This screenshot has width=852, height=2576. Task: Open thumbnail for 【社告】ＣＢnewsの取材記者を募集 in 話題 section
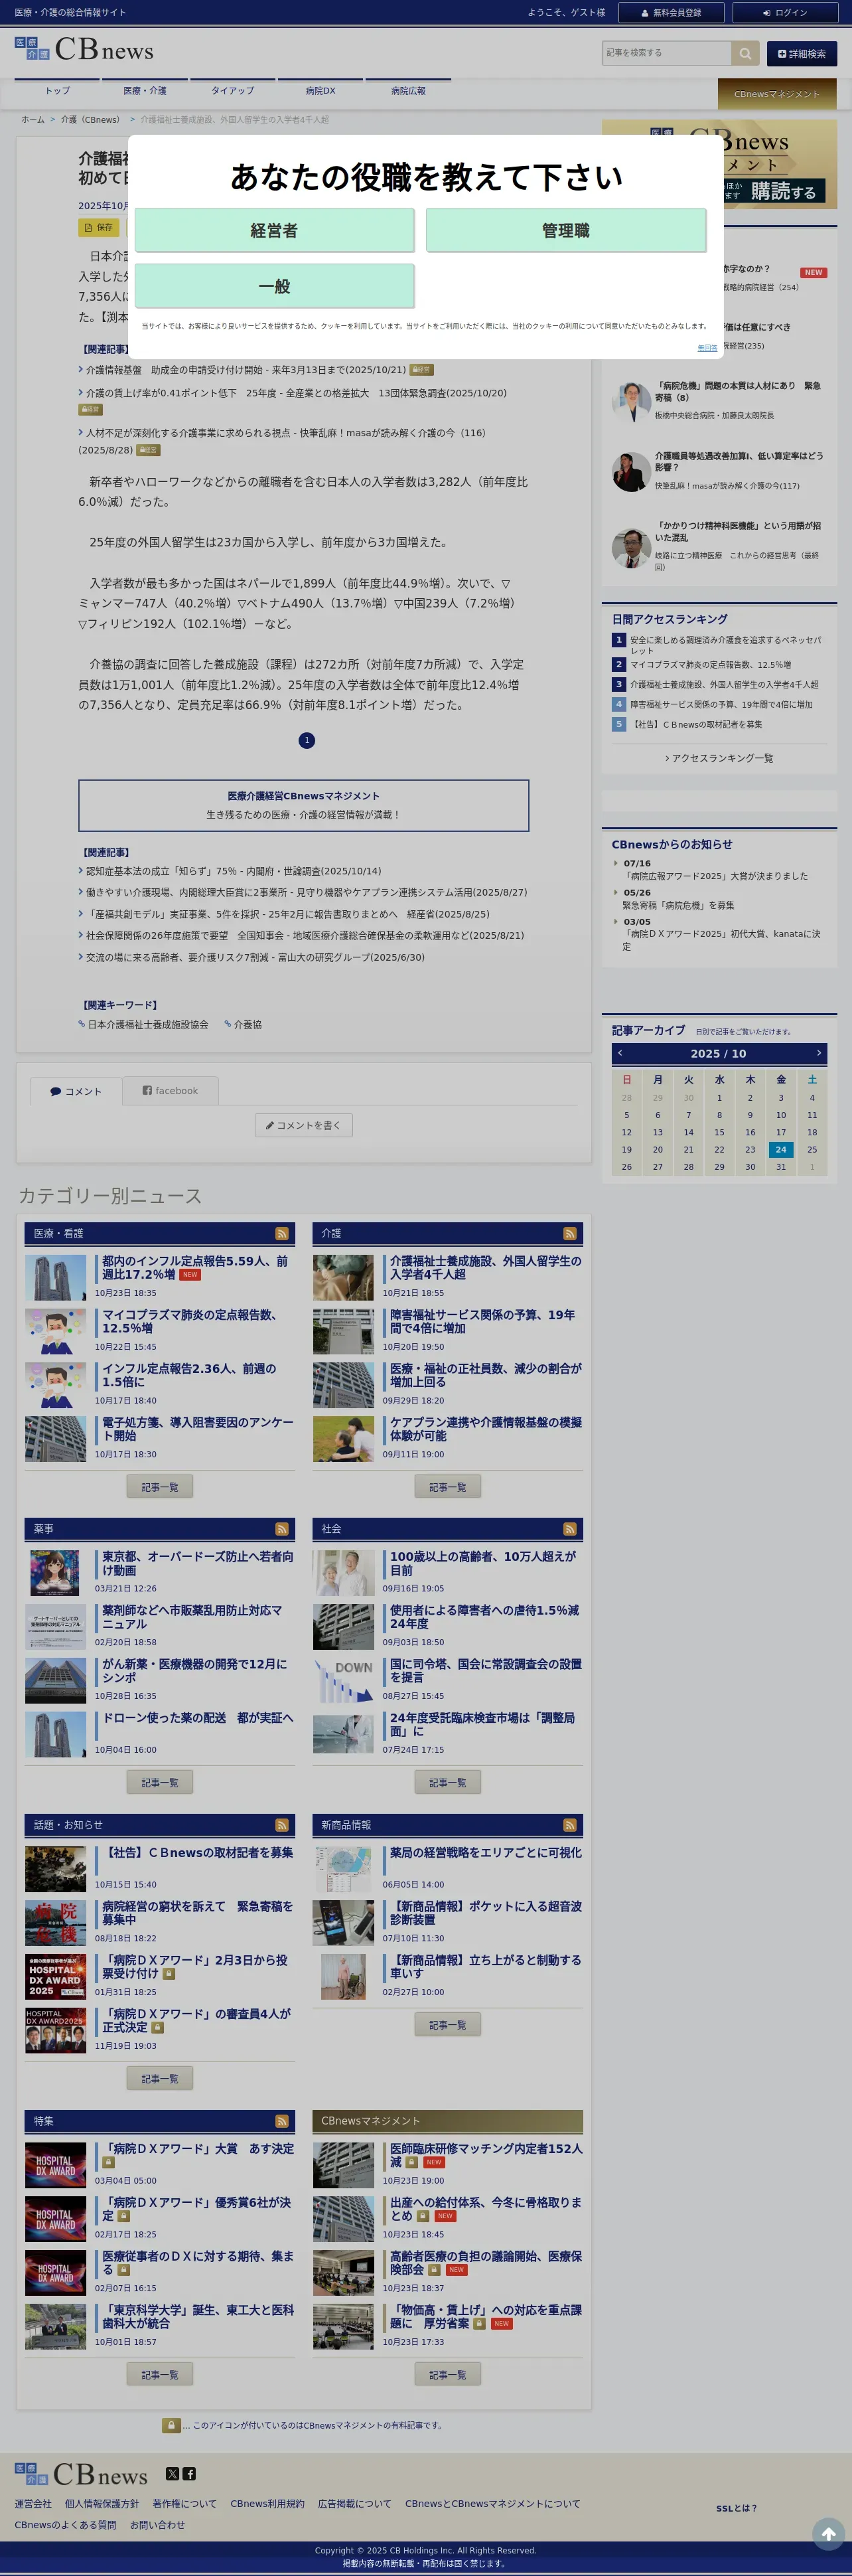point(56,1868)
